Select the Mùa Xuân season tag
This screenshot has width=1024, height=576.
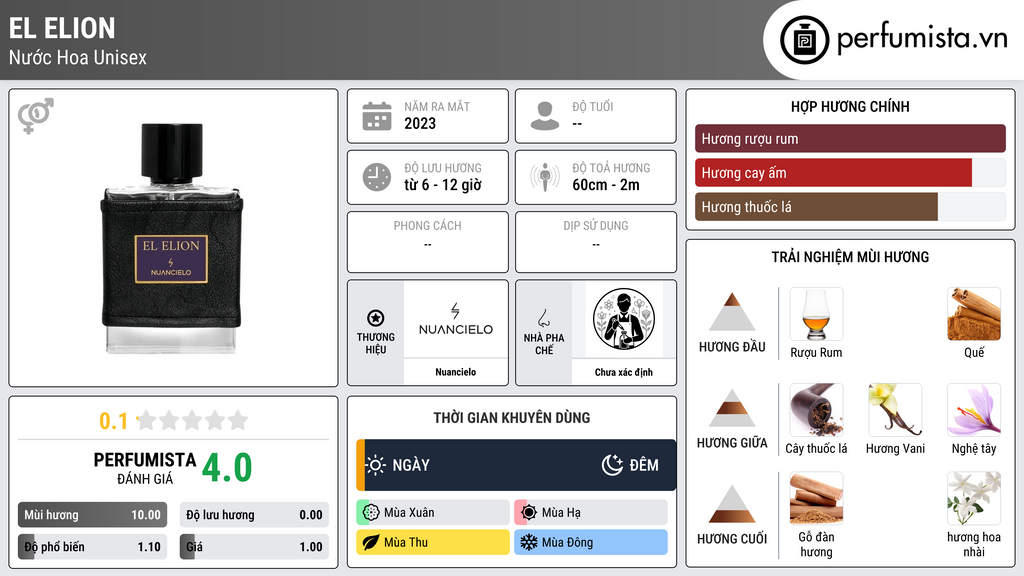pos(433,513)
